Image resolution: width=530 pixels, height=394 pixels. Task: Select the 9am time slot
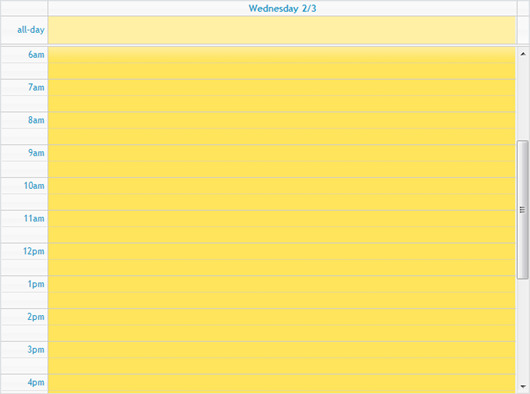(x=282, y=153)
